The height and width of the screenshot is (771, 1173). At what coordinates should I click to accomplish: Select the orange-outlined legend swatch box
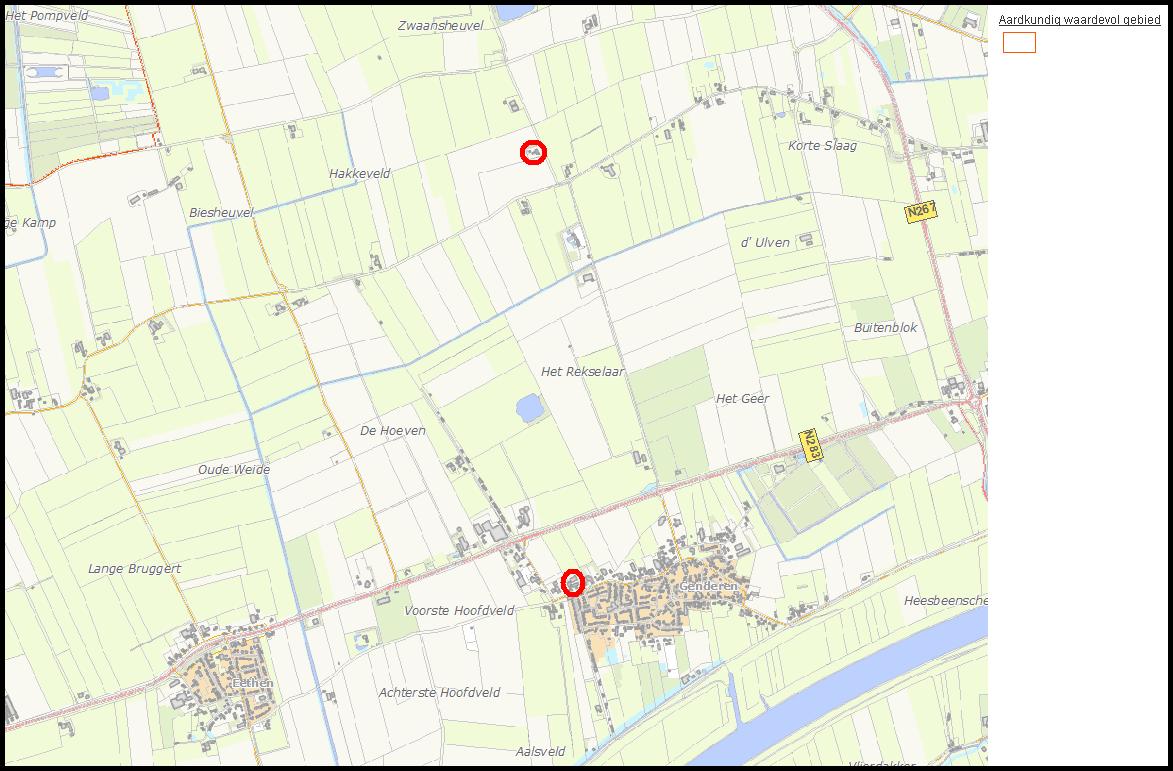tap(1019, 43)
